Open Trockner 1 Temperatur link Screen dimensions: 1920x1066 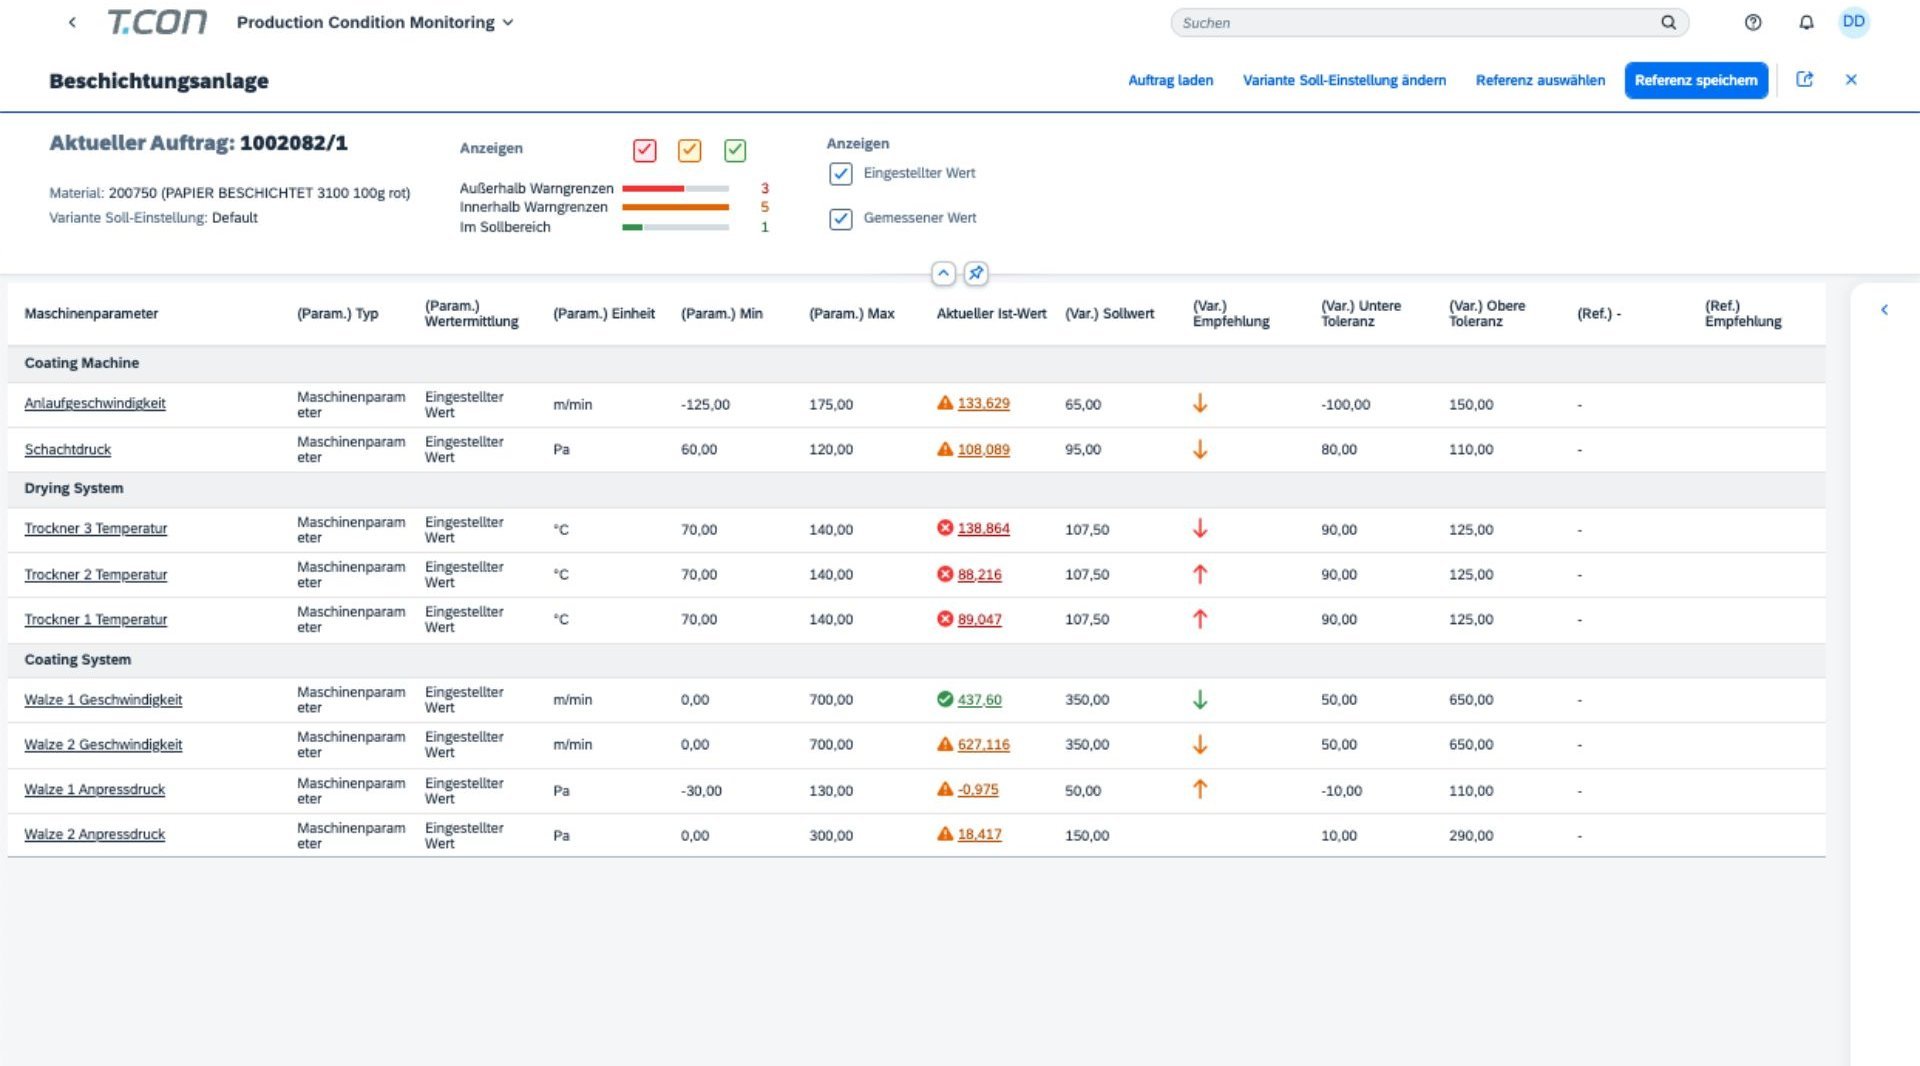(x=95, y=620)
